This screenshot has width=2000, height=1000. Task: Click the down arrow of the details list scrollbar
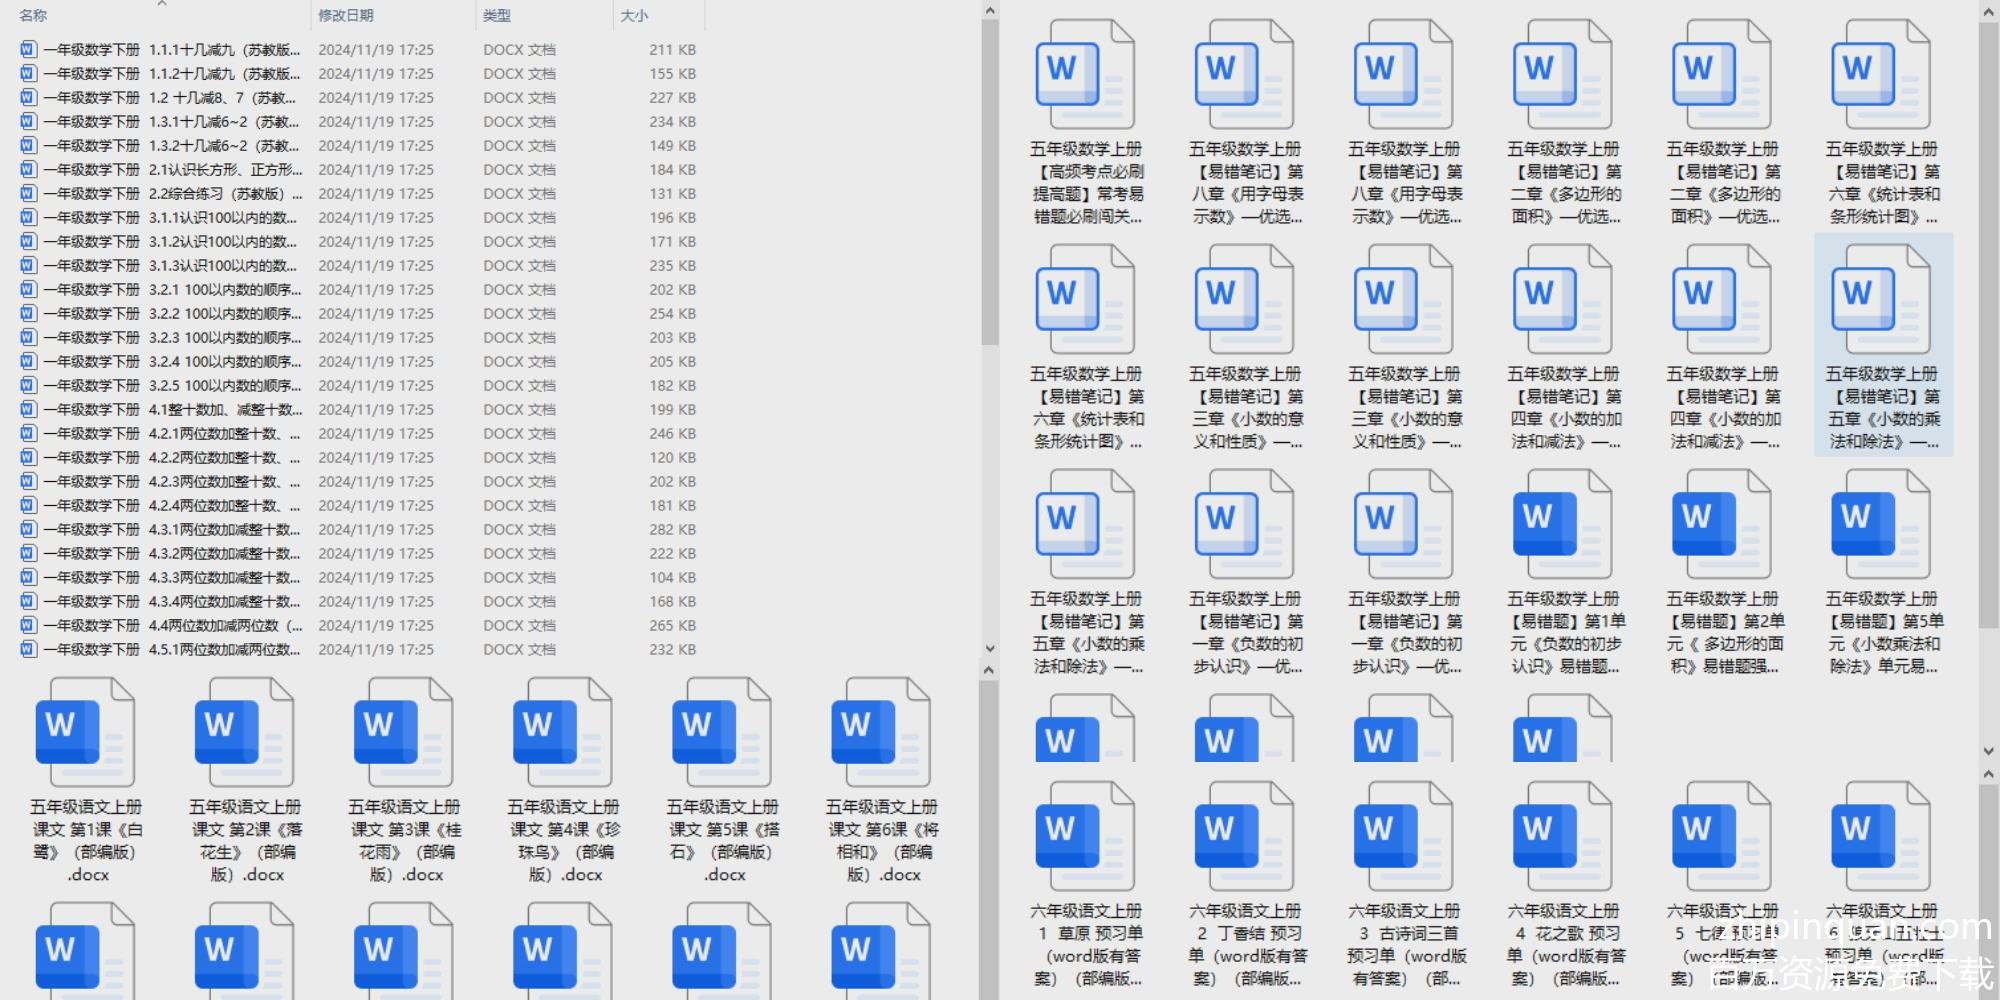[989, 648]
